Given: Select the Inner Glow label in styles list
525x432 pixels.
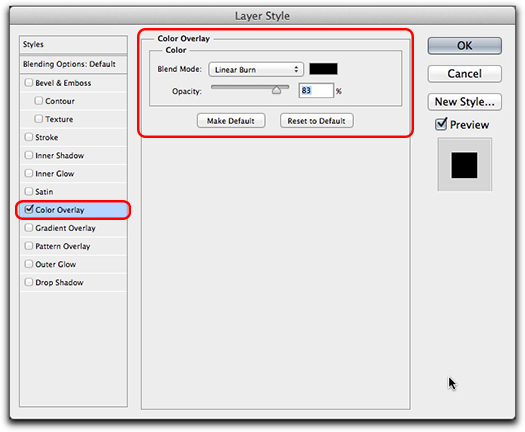Looking at the screenshot, I should (x=55, y=173).
